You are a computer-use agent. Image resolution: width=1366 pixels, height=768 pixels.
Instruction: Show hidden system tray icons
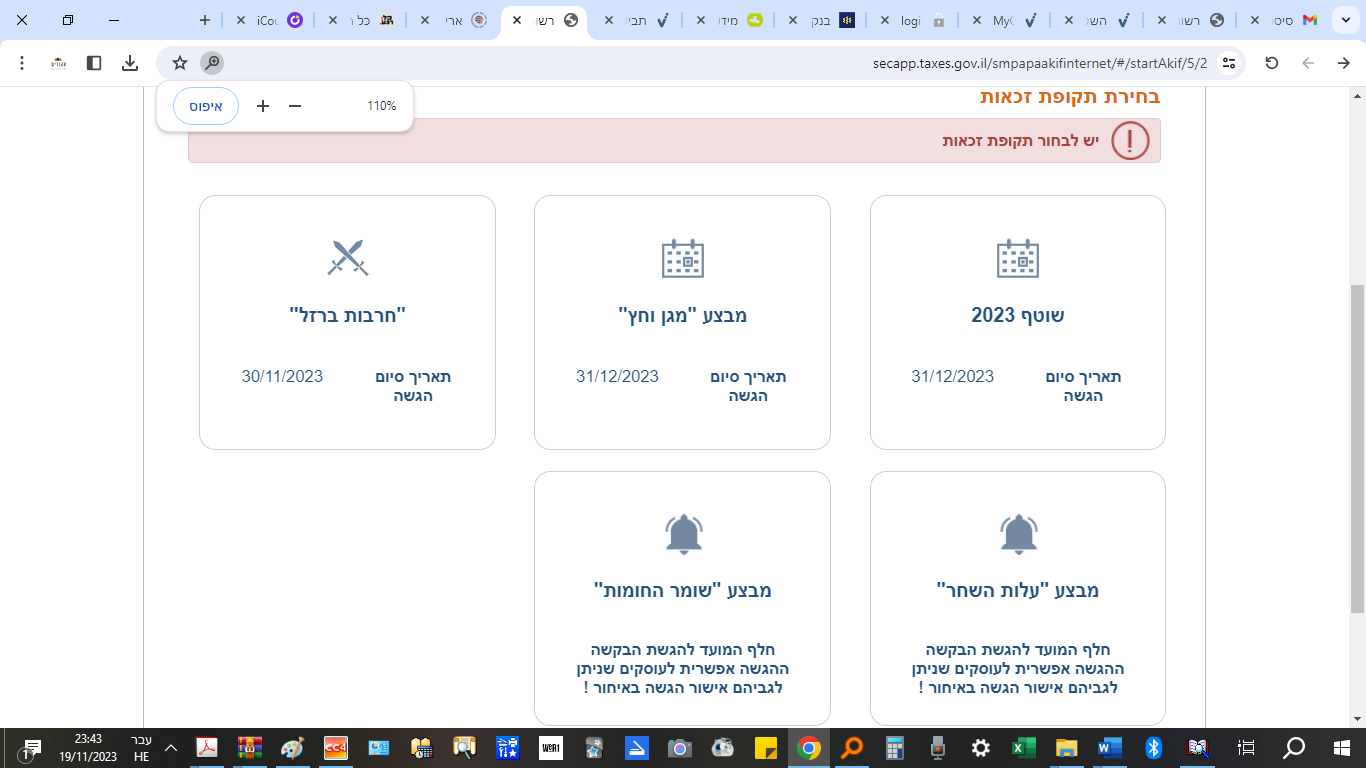coord(171,748)
